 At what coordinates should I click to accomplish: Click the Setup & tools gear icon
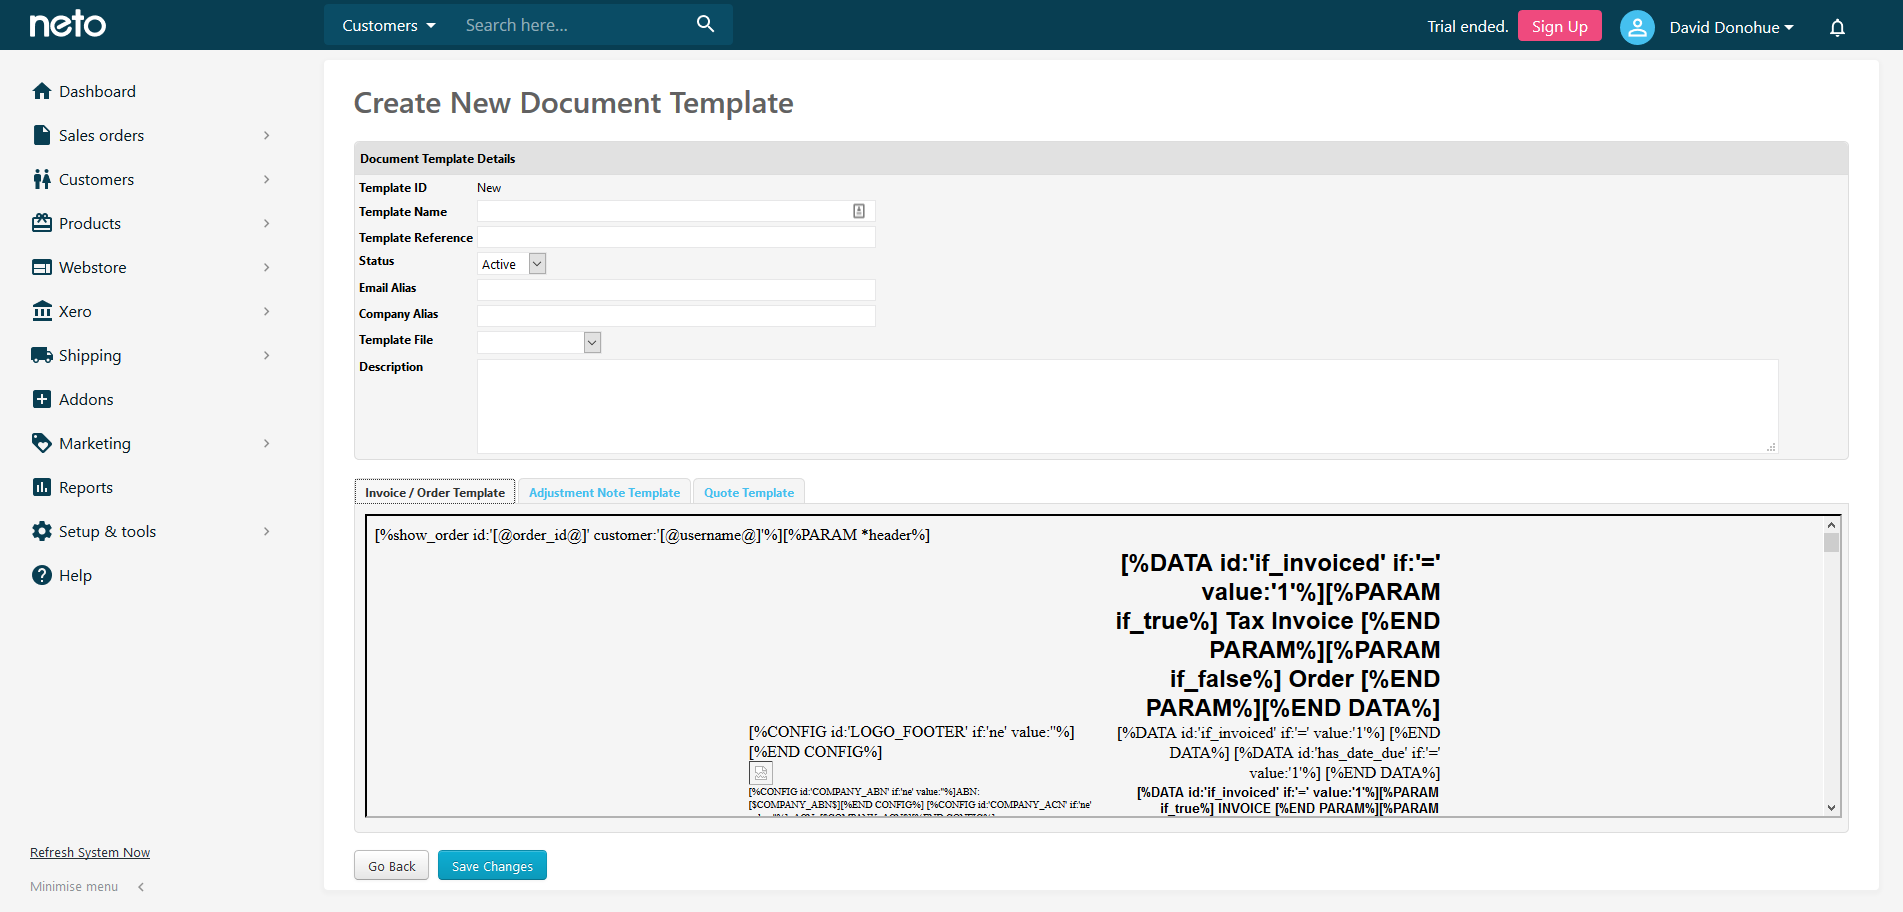click(42, 531)
